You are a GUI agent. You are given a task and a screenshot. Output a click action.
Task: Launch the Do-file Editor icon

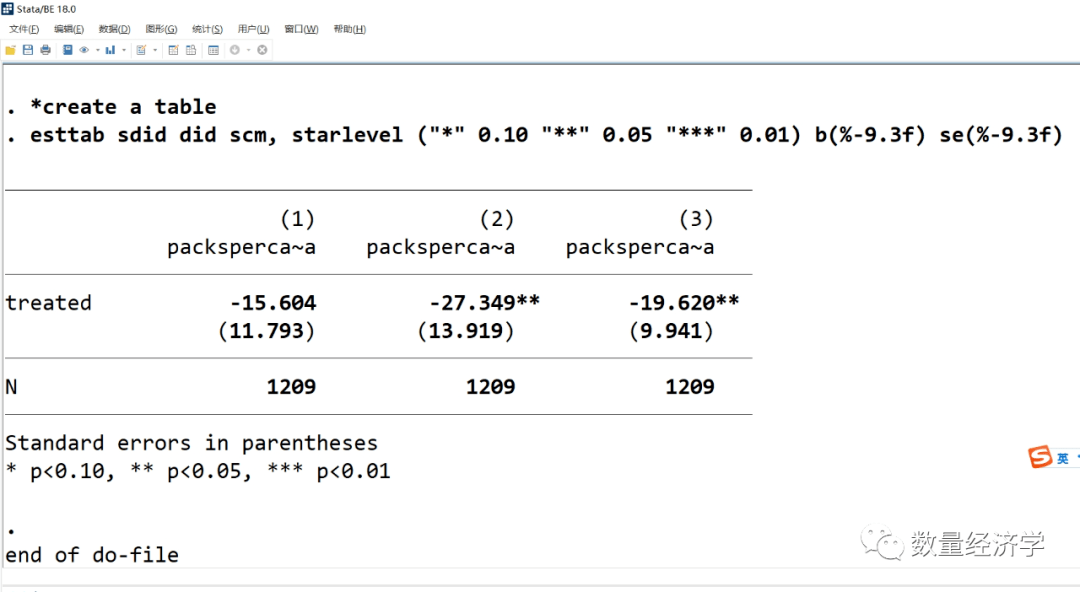(x=141, y=50)
